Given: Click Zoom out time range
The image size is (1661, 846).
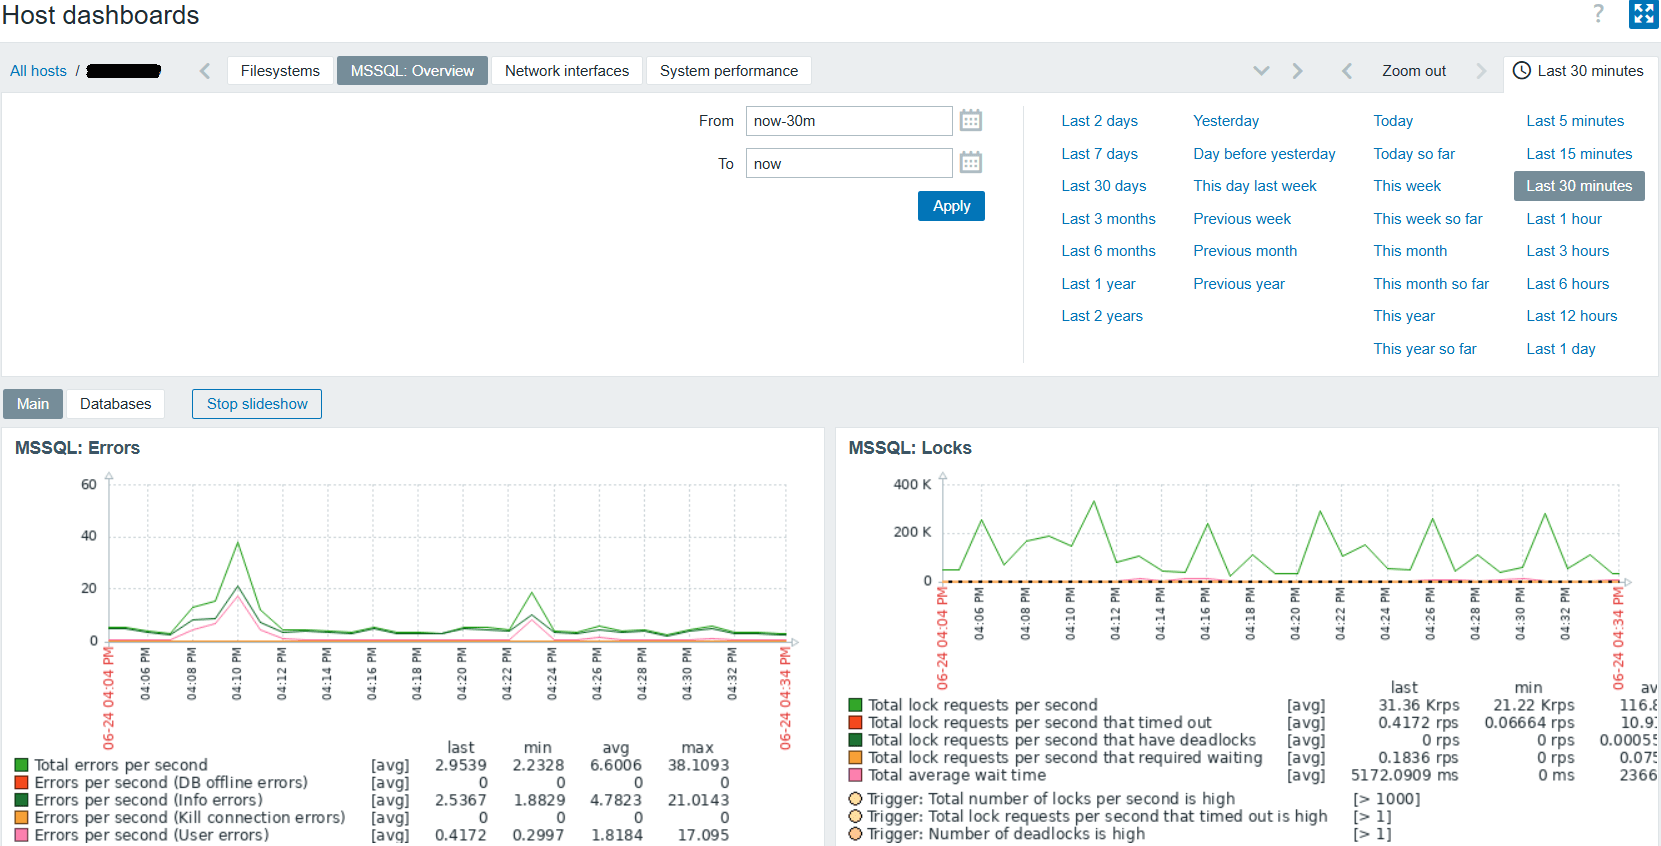Looking at the screenshot, I should pos(1413,71).
